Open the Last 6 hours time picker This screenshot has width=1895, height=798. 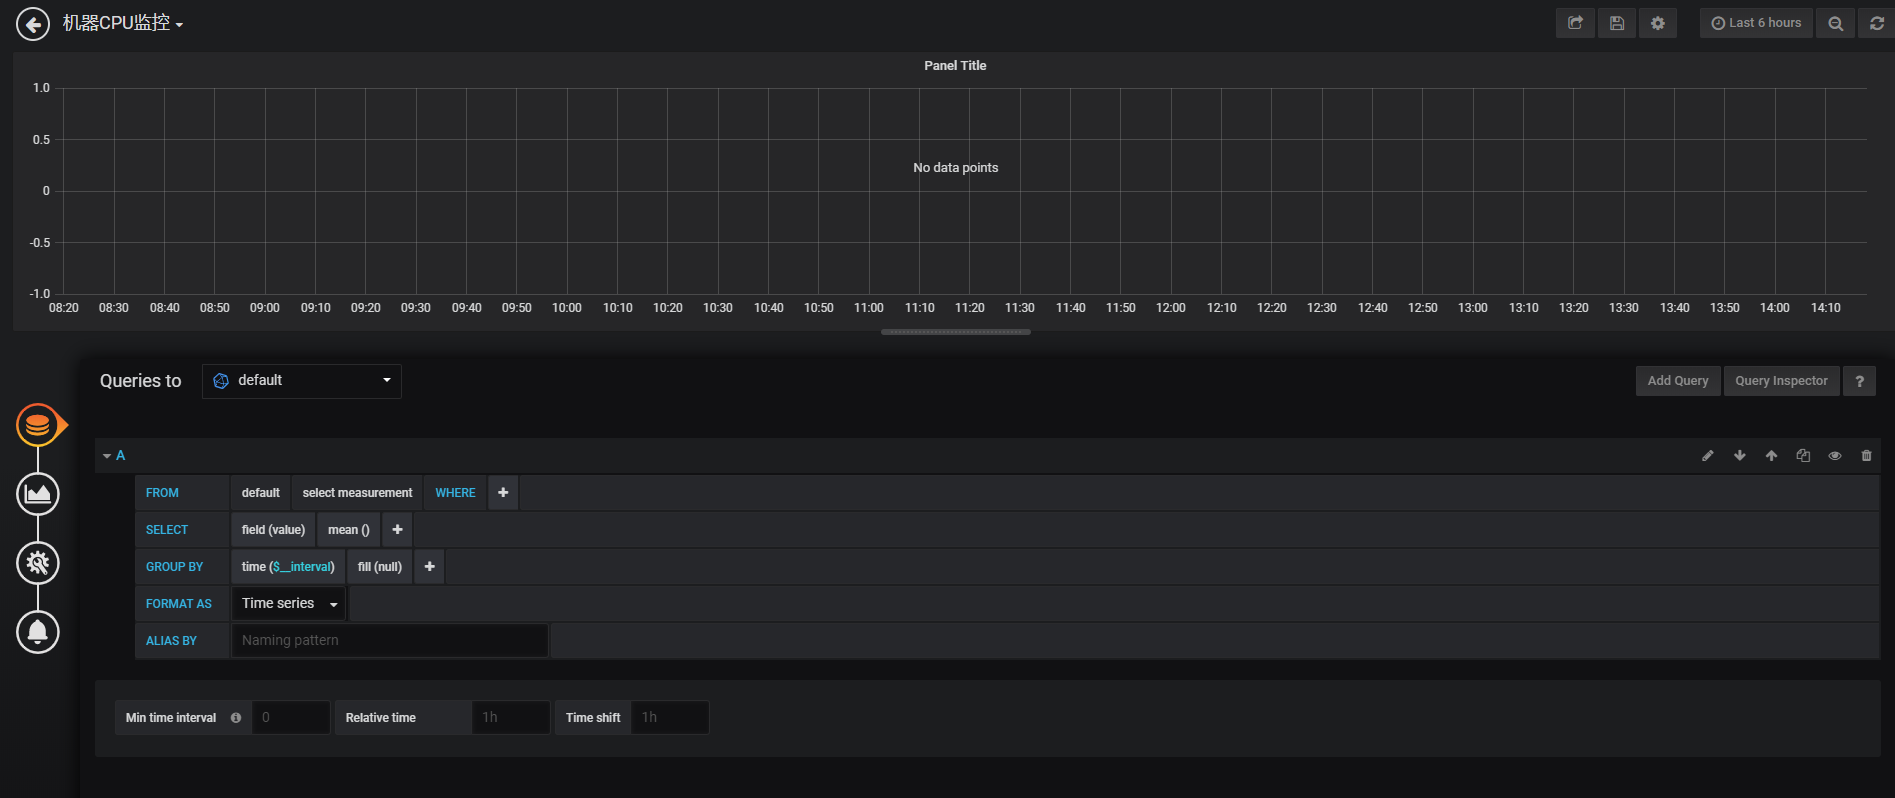pyautogui.click(x=1756, y=23)
